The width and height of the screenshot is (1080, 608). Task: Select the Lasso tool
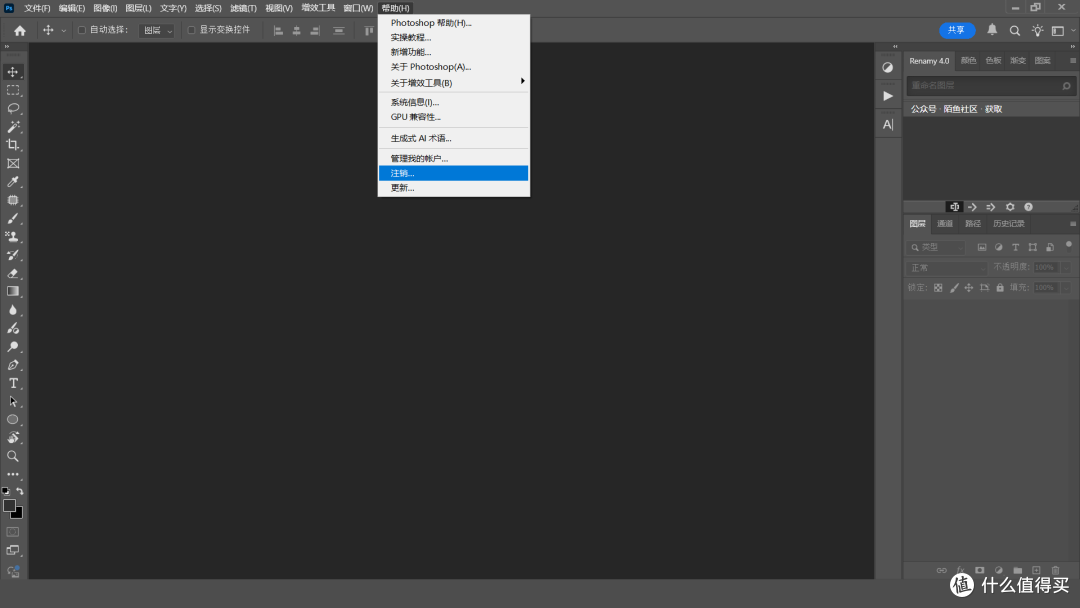13,108
